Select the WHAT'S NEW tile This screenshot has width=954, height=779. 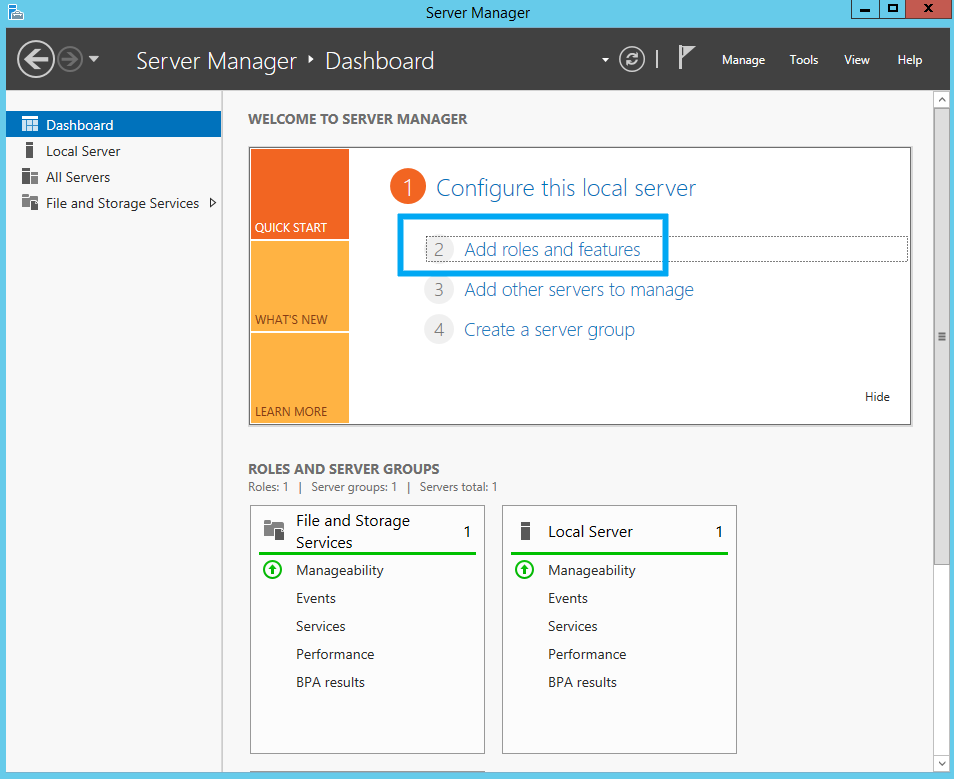click(x=300, y=286)
